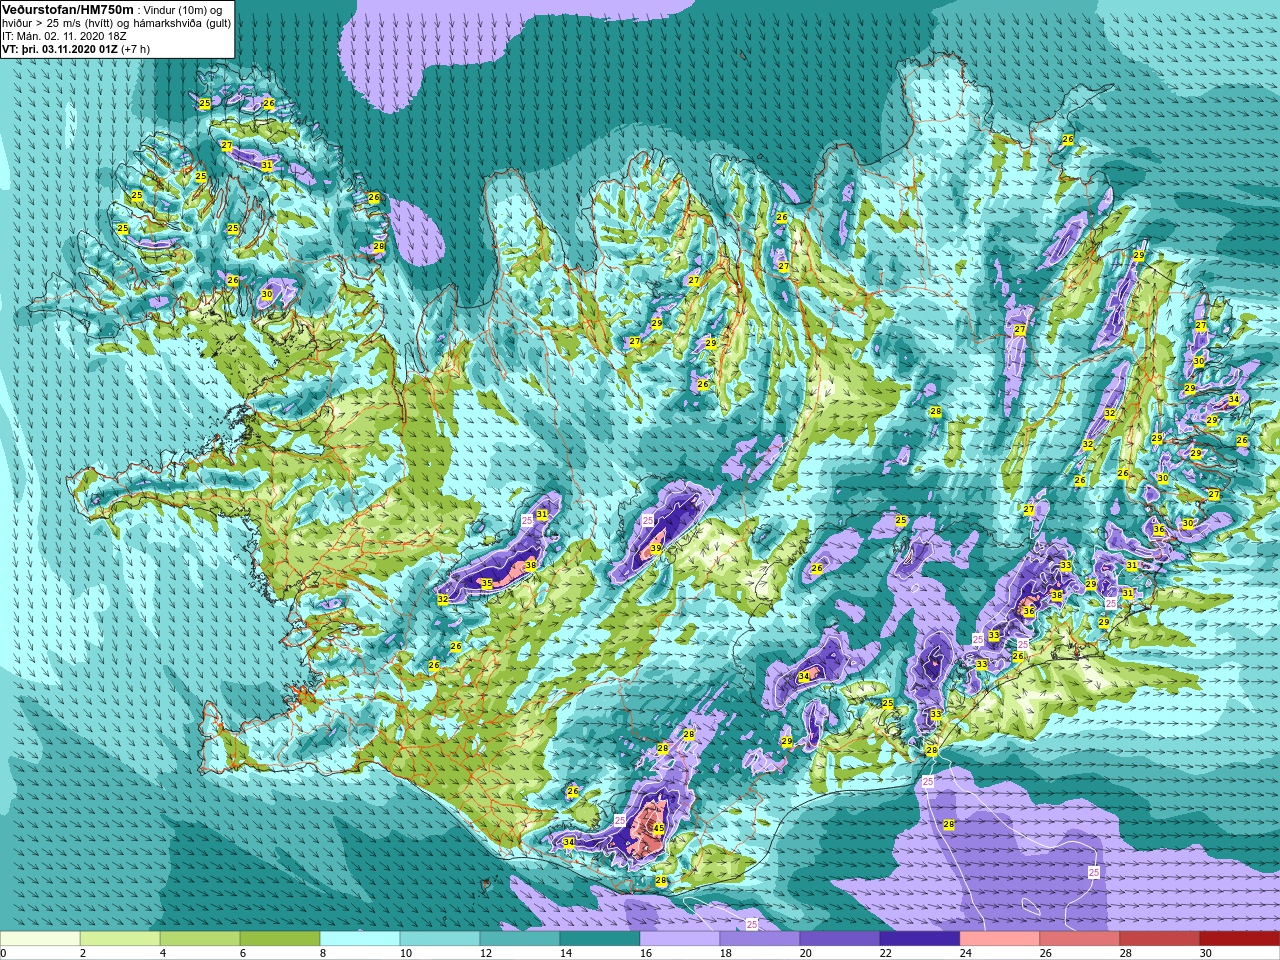Click the legend scale number 28
The width and height of the screenshot is (1280, 960).
click(x=1127, y=953)
